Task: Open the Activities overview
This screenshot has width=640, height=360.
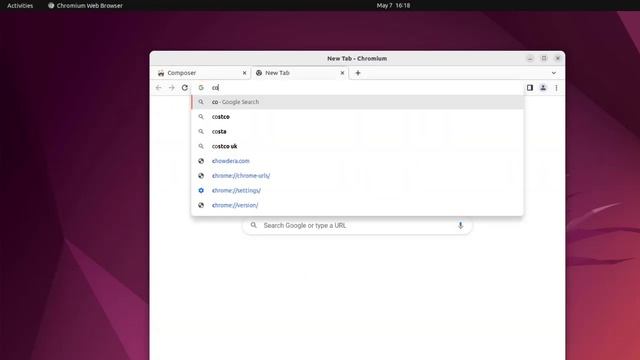Action: (x=20, y=5)
